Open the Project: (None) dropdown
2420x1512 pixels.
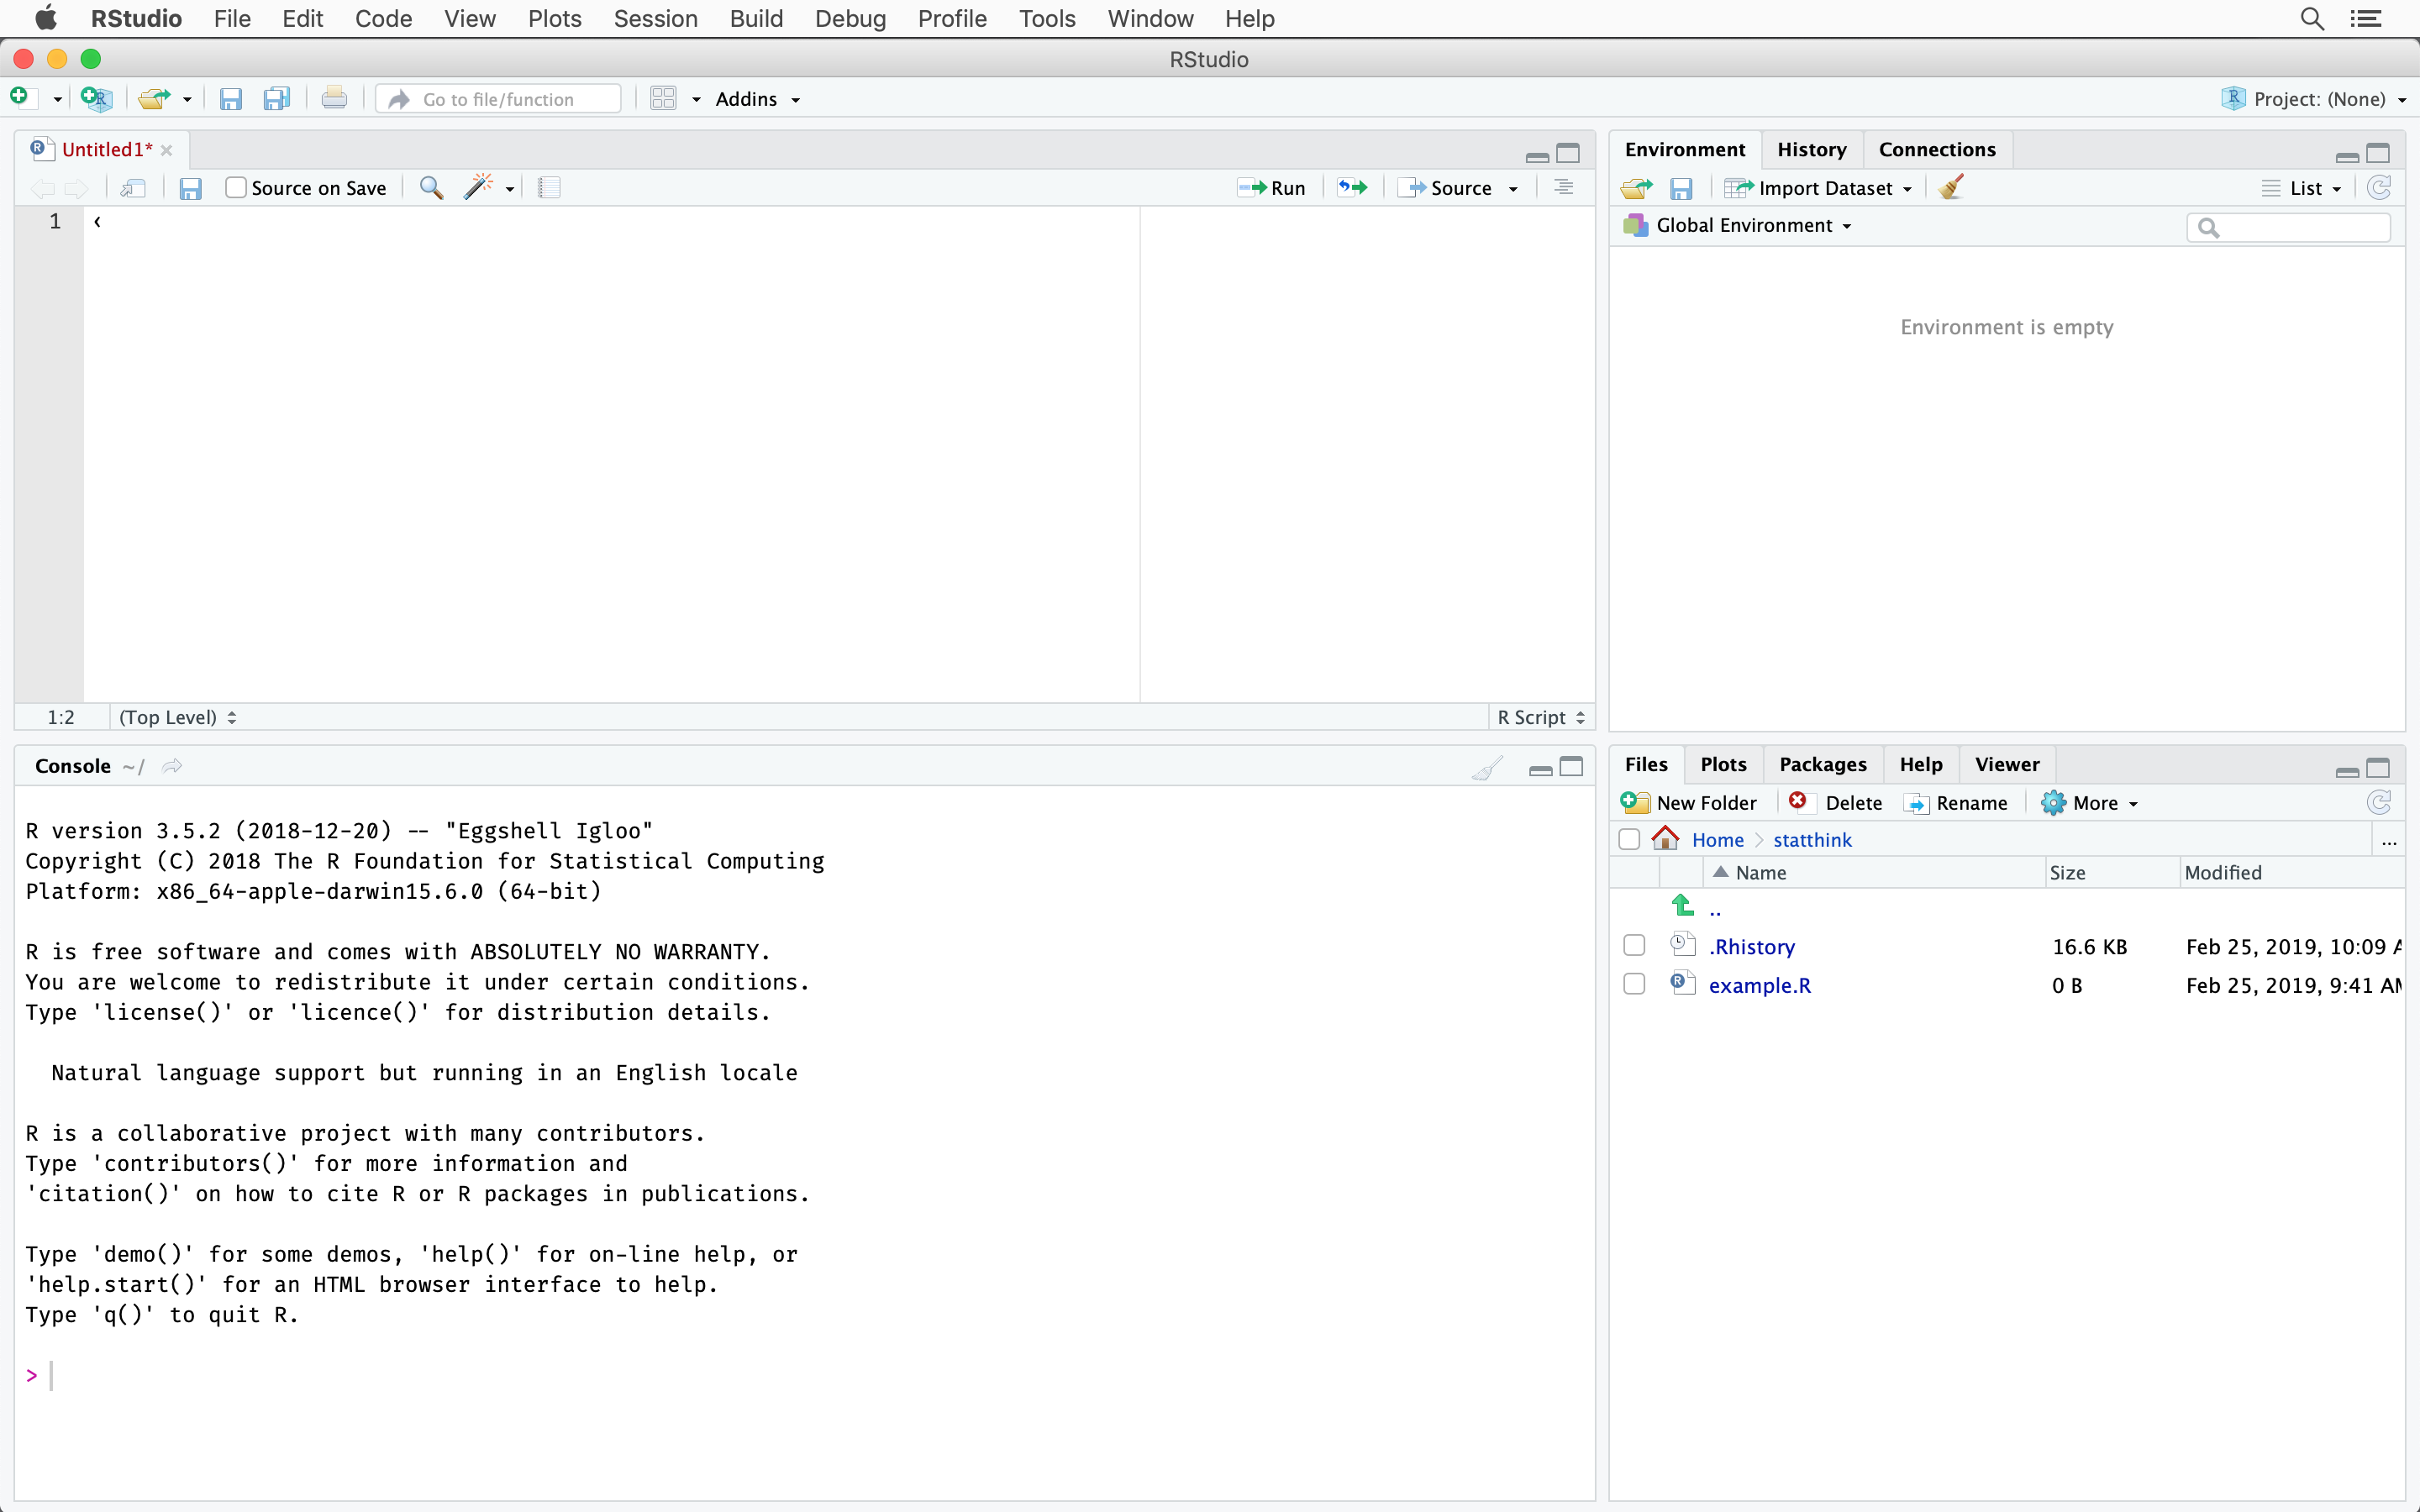(x=2314, y=99)
